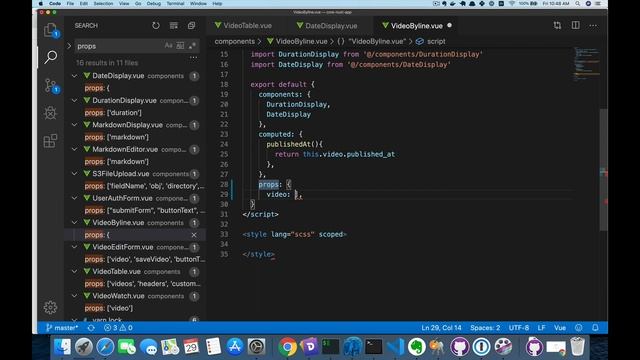Image resolution: width=640 pixels, height=360 pixels.
Task: Open the Search view icon
Action: [51, 57]
